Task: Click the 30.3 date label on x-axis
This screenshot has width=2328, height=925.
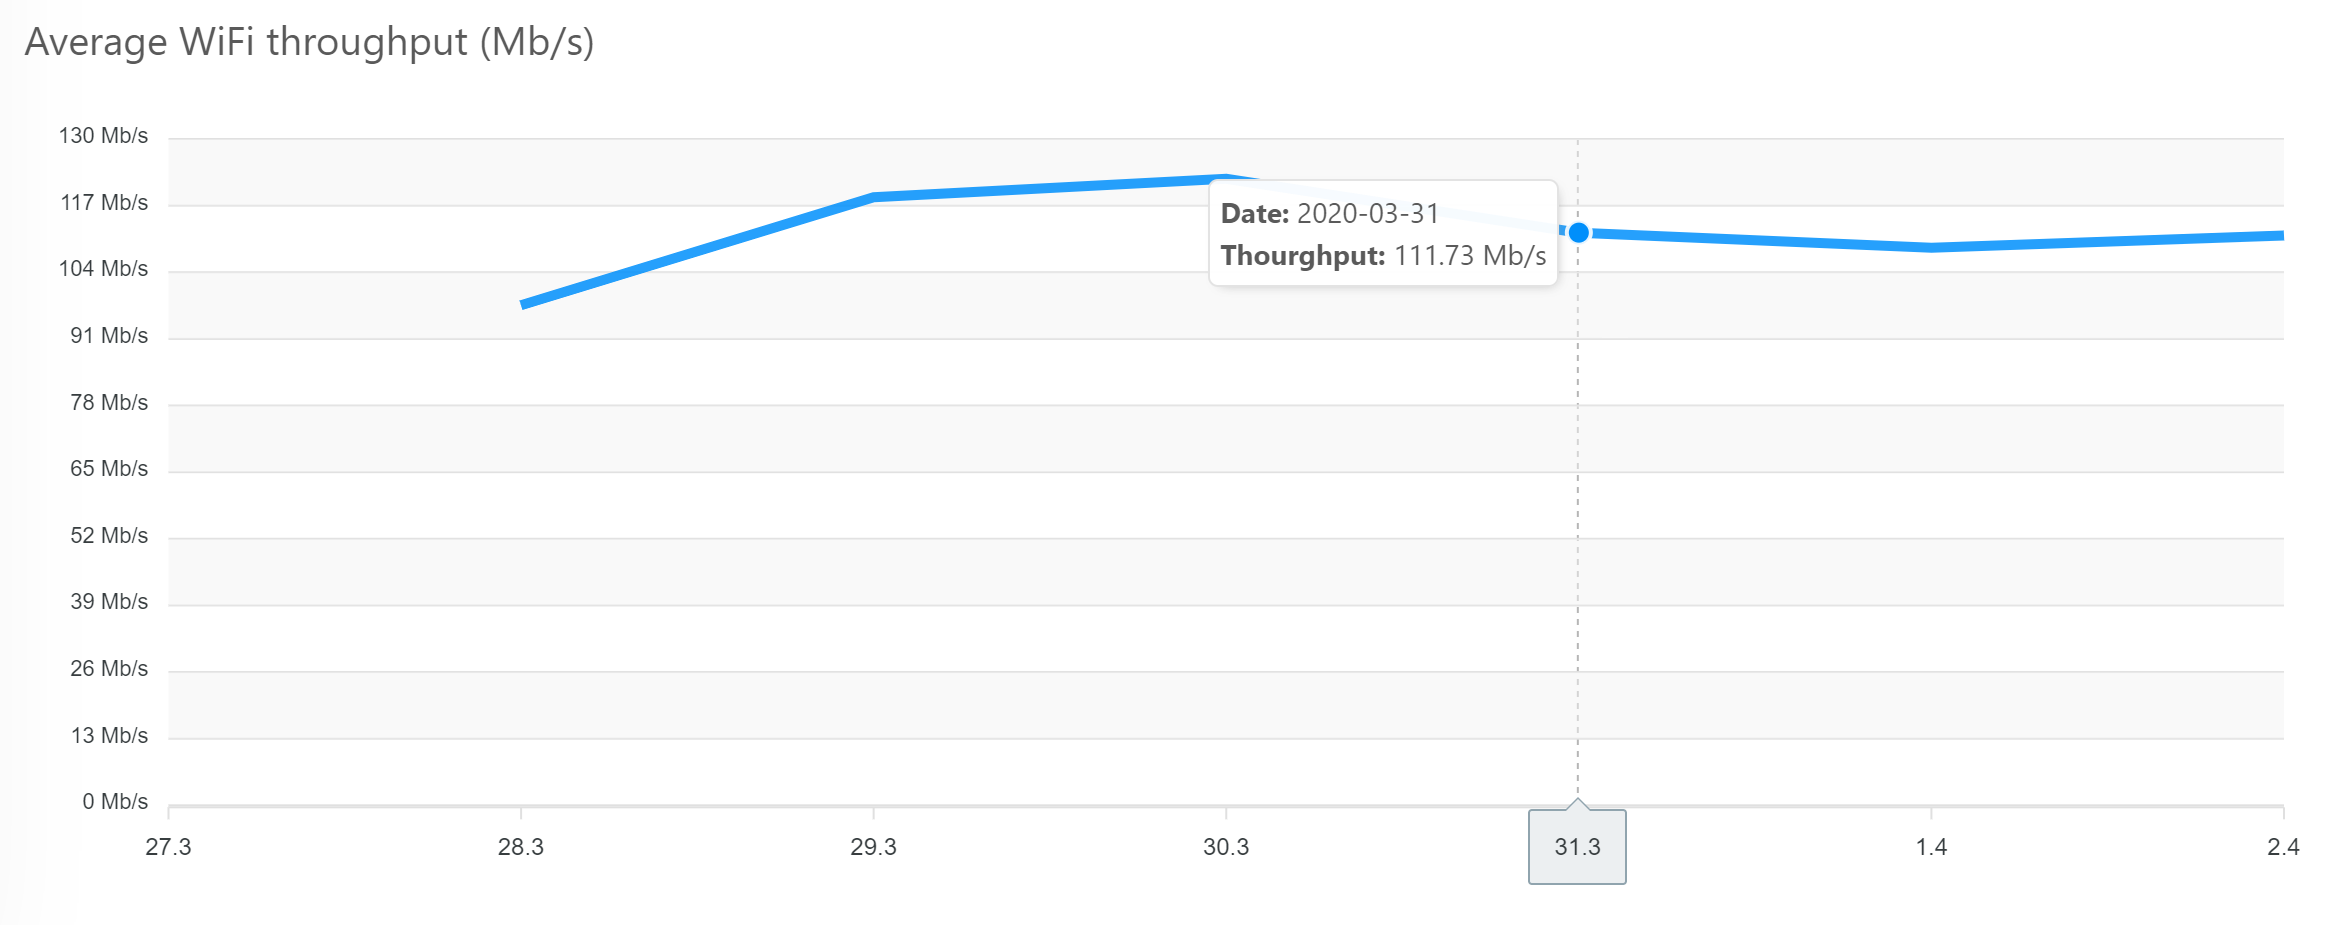Action: point(1226,847)
